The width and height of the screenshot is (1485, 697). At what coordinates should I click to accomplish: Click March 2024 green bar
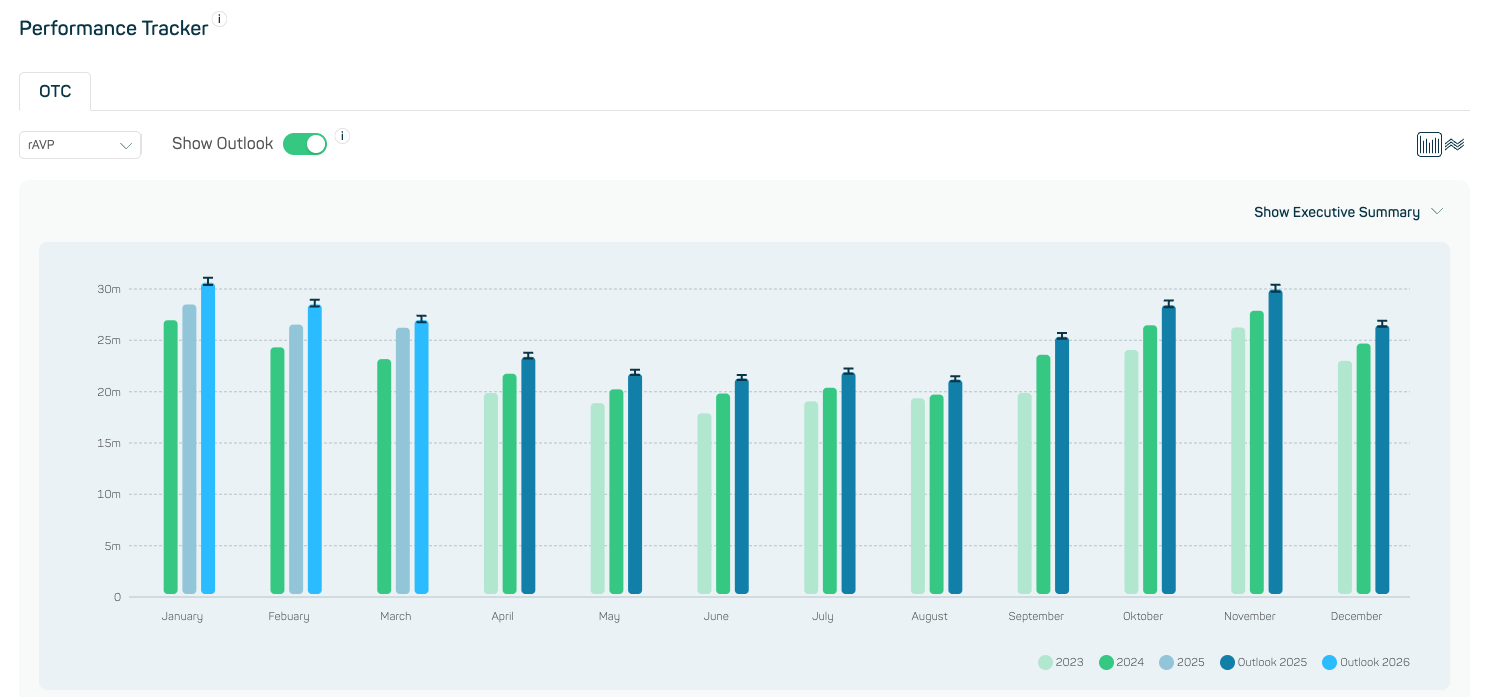coord(384,477)
